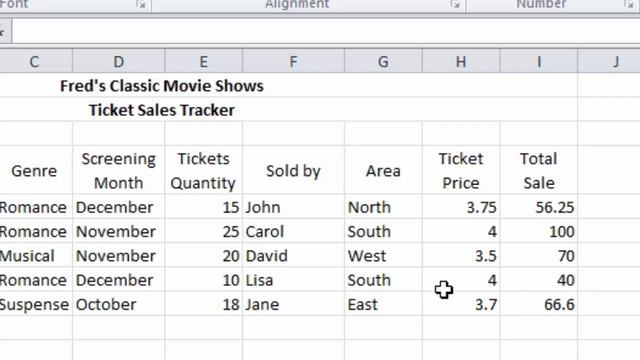Image resolution: width=640 pixels, height=360 pixels.
Task: Select column H header
Action: 461,62
